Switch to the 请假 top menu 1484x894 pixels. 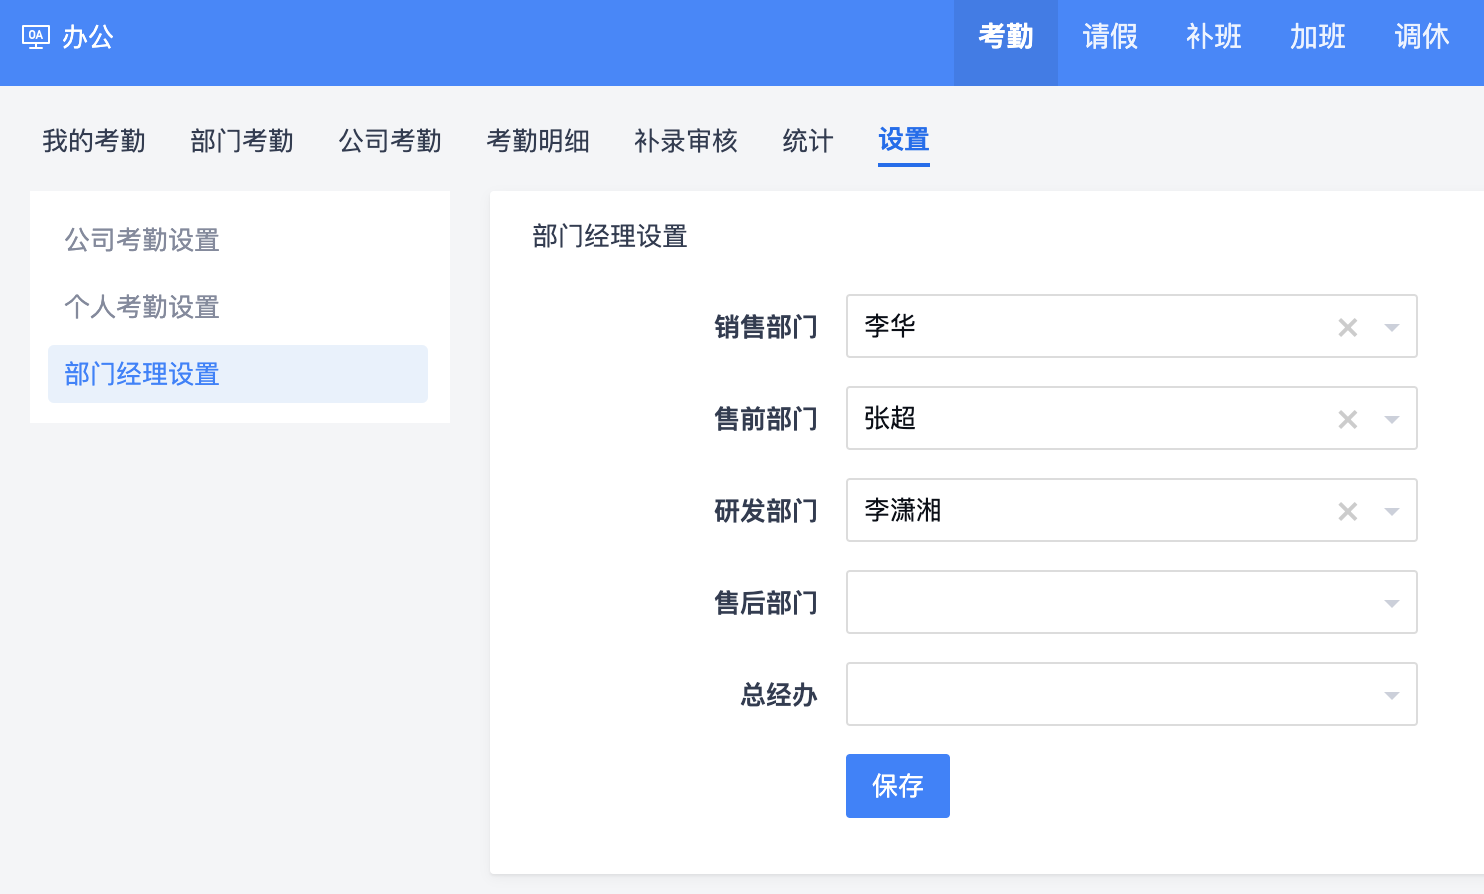1110,38
